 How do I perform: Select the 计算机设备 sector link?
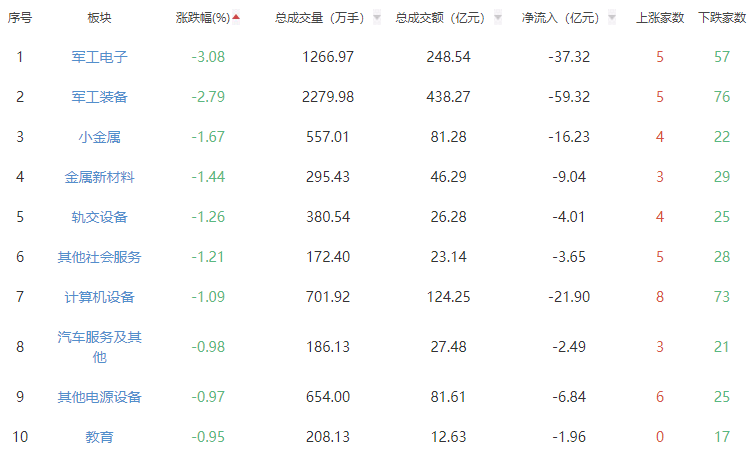coord(99,297)
